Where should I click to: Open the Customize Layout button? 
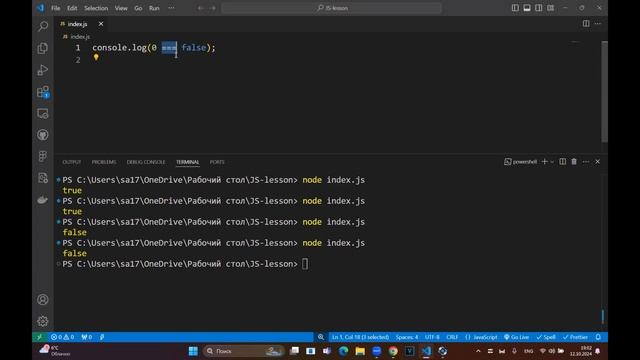click(x=551, y=8)
